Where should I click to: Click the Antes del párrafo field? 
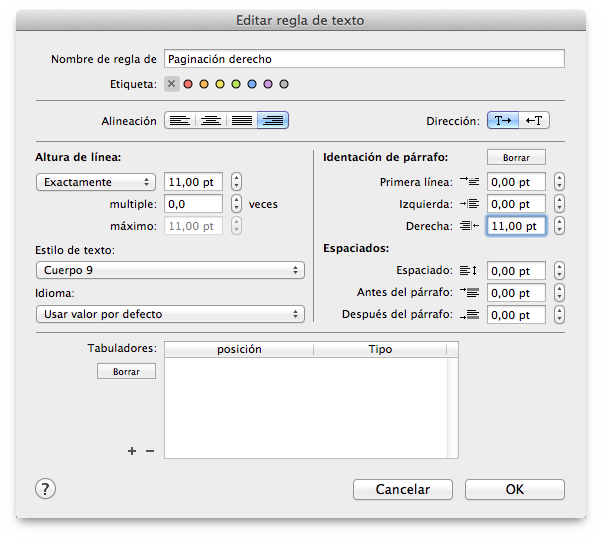[x=516, y=293]
